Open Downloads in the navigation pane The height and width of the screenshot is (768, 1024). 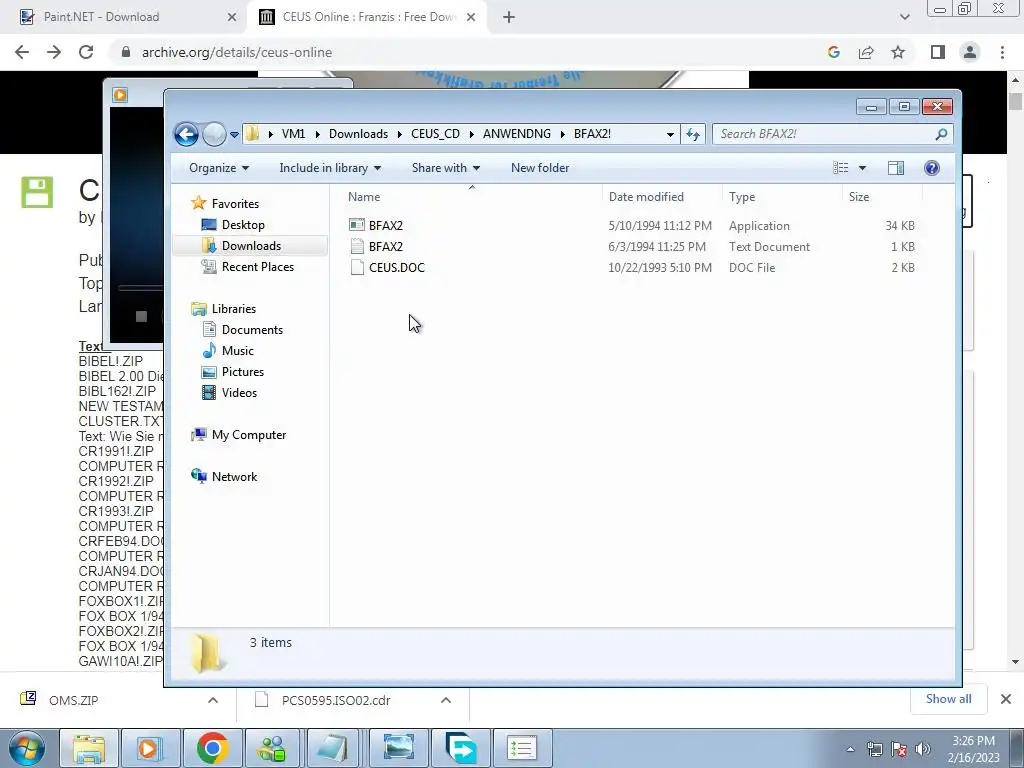(251, 246)
